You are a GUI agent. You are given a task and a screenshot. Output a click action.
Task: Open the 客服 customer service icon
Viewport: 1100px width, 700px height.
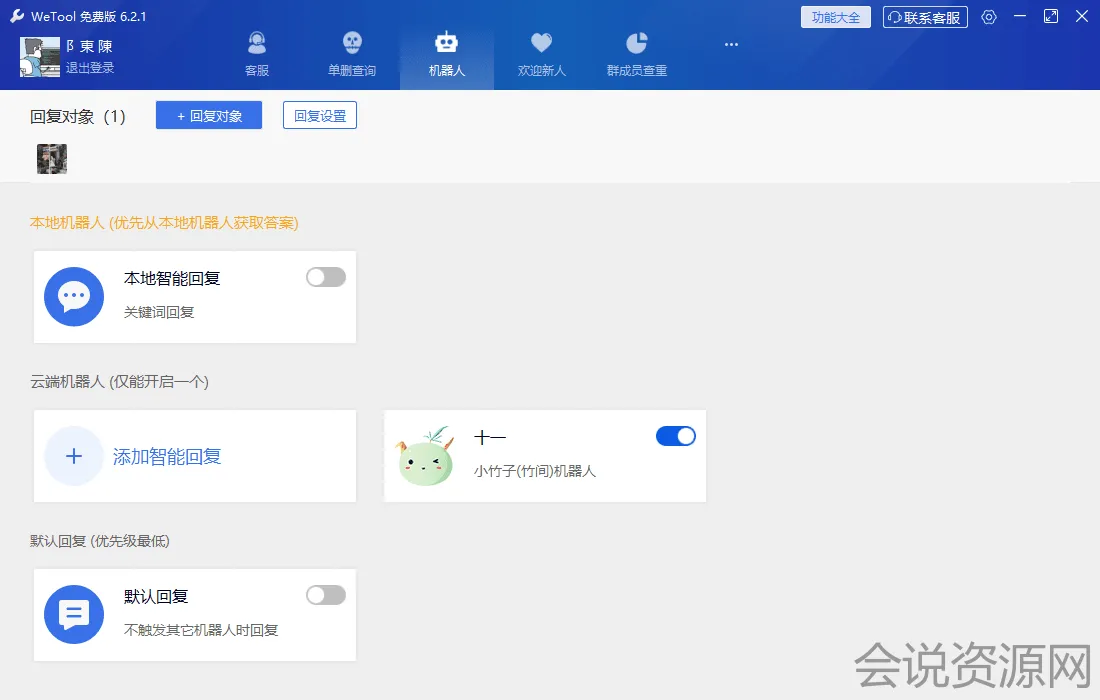[257, 44]
